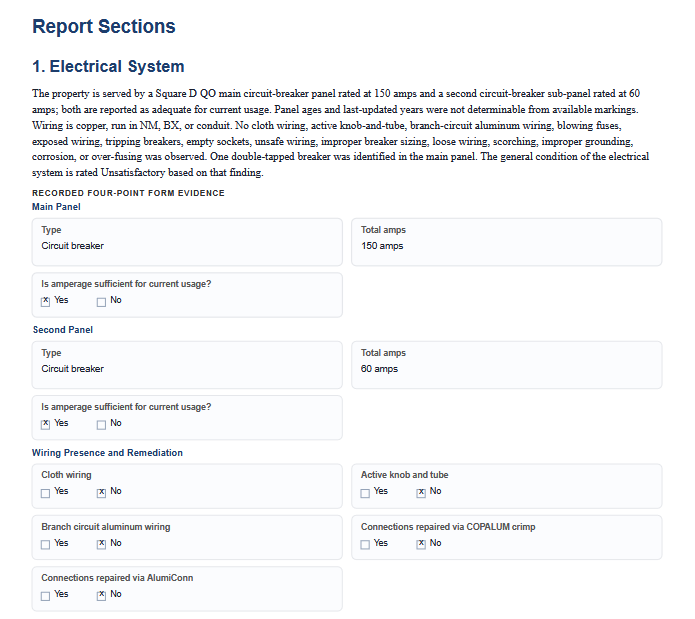
Task: Check No for Second Panel amperage sufficient
Action: click(102, 424)
